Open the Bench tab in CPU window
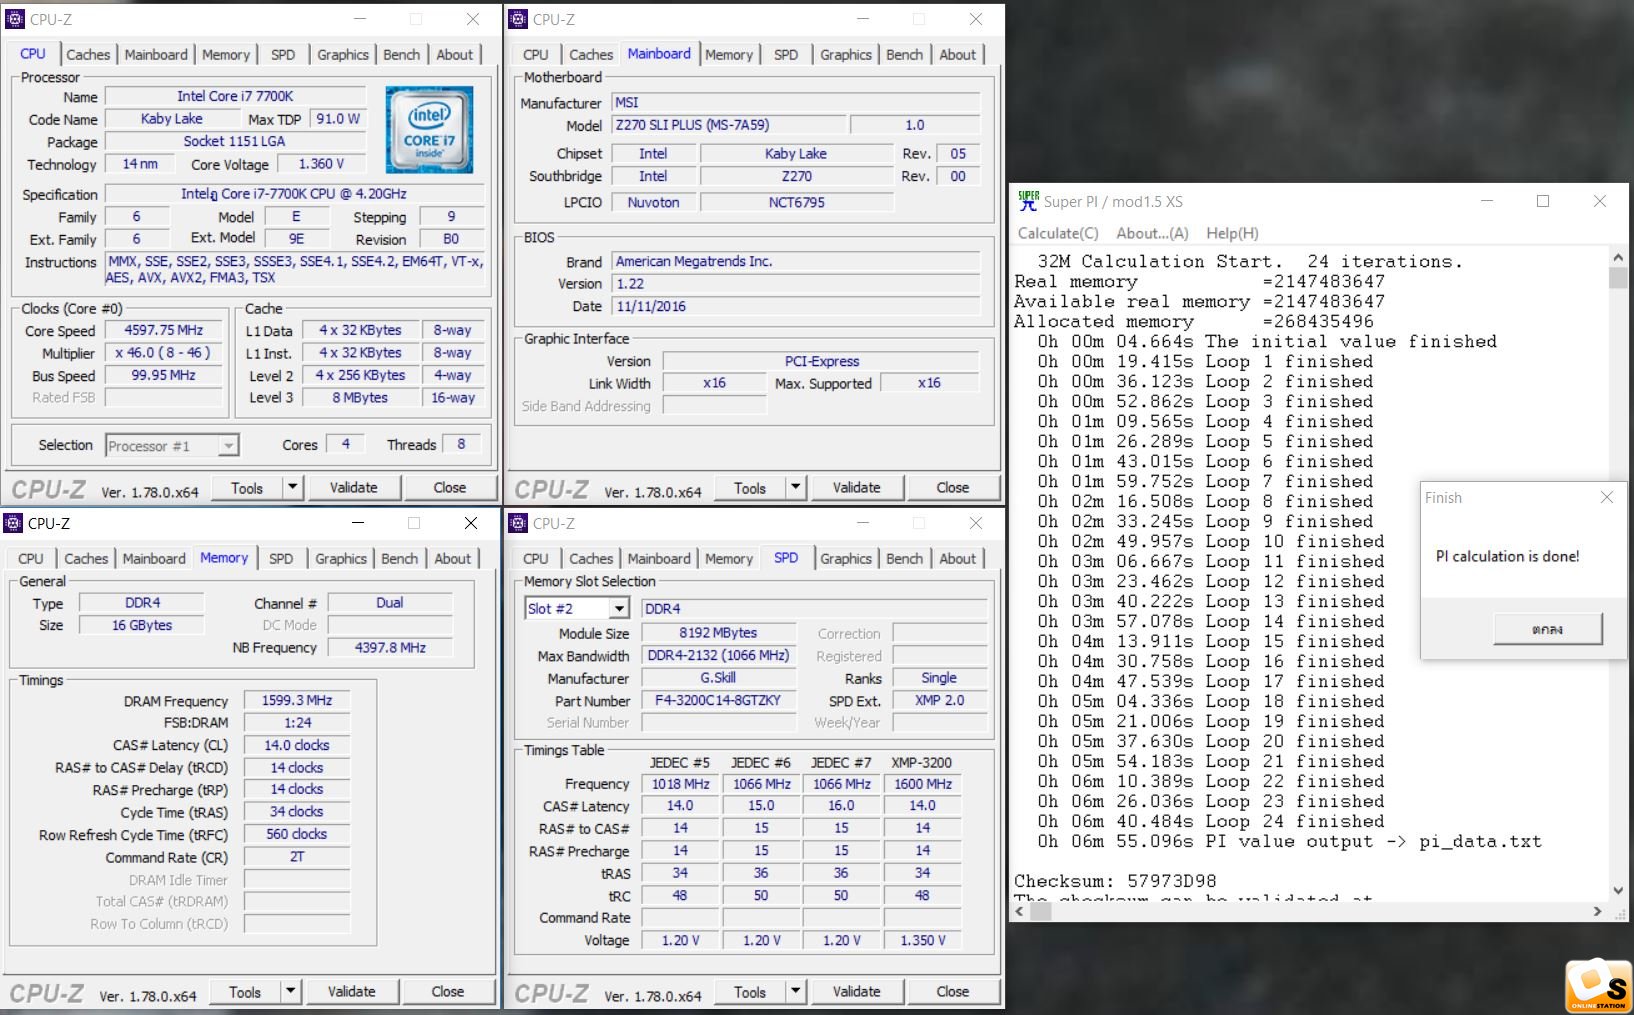 [x=402, y=55]
